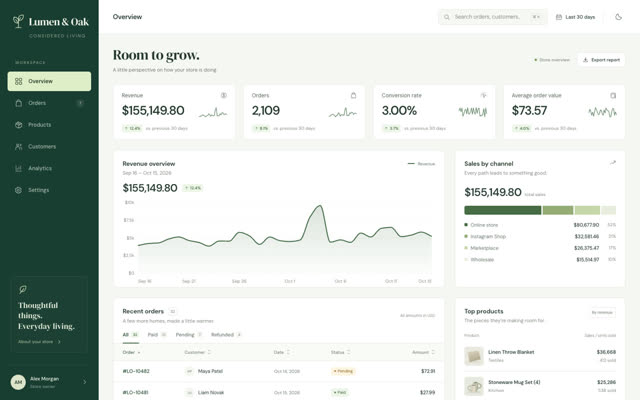Click the Average order value card icon
640x400 pixels.
pos(613,96)
